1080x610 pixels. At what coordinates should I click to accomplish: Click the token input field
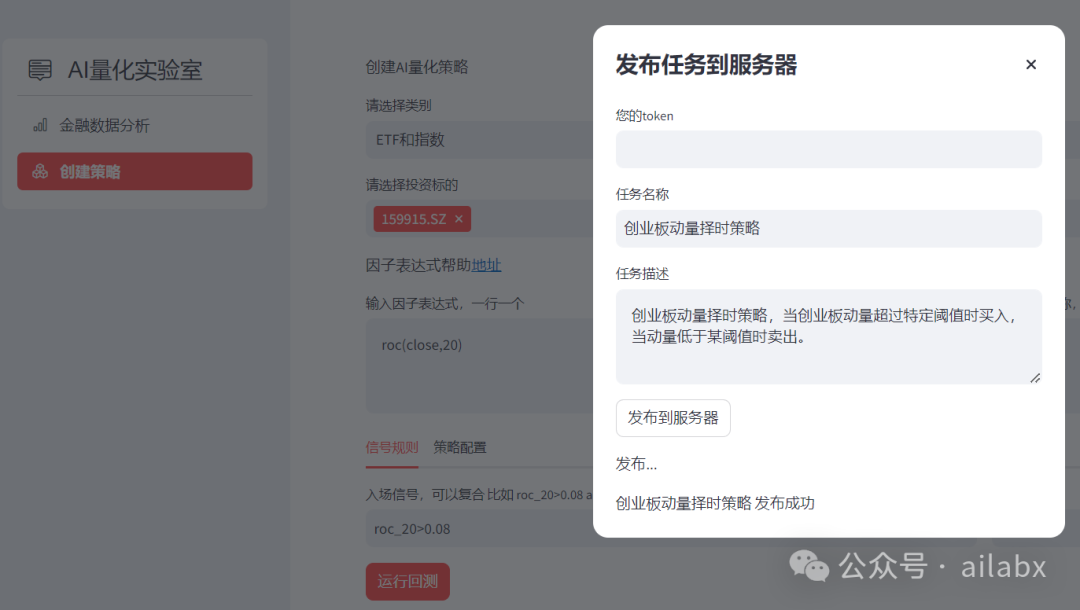click(x=828, y=149)
